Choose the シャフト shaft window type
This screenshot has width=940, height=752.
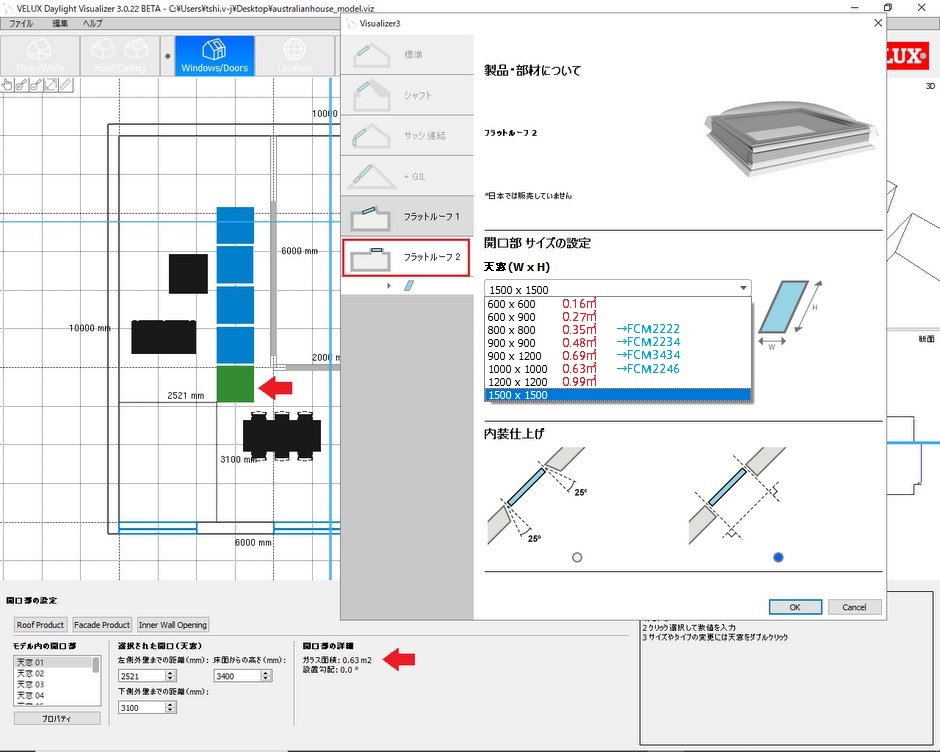(407, 95)
